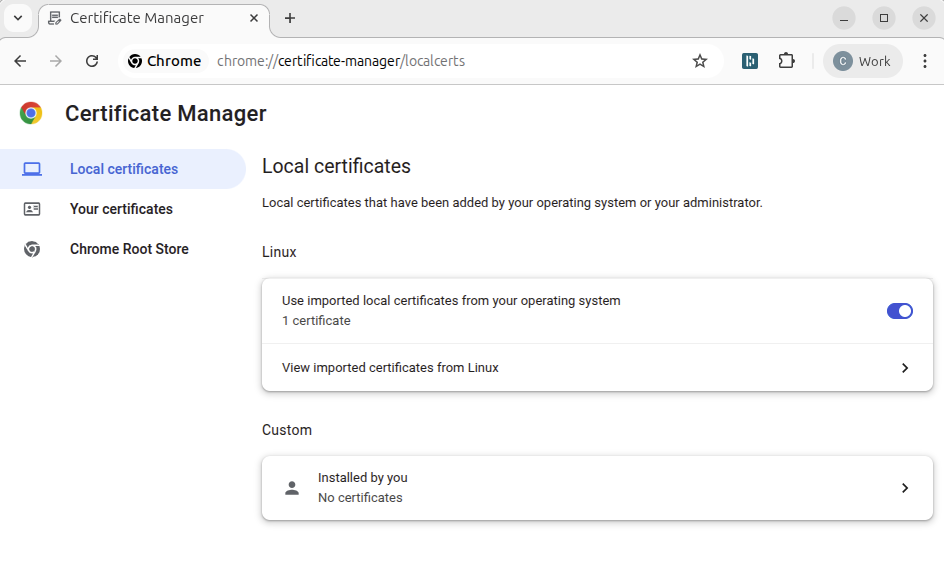Click the Chrome logo beside Certificate Manager

(x=31, y=114)
